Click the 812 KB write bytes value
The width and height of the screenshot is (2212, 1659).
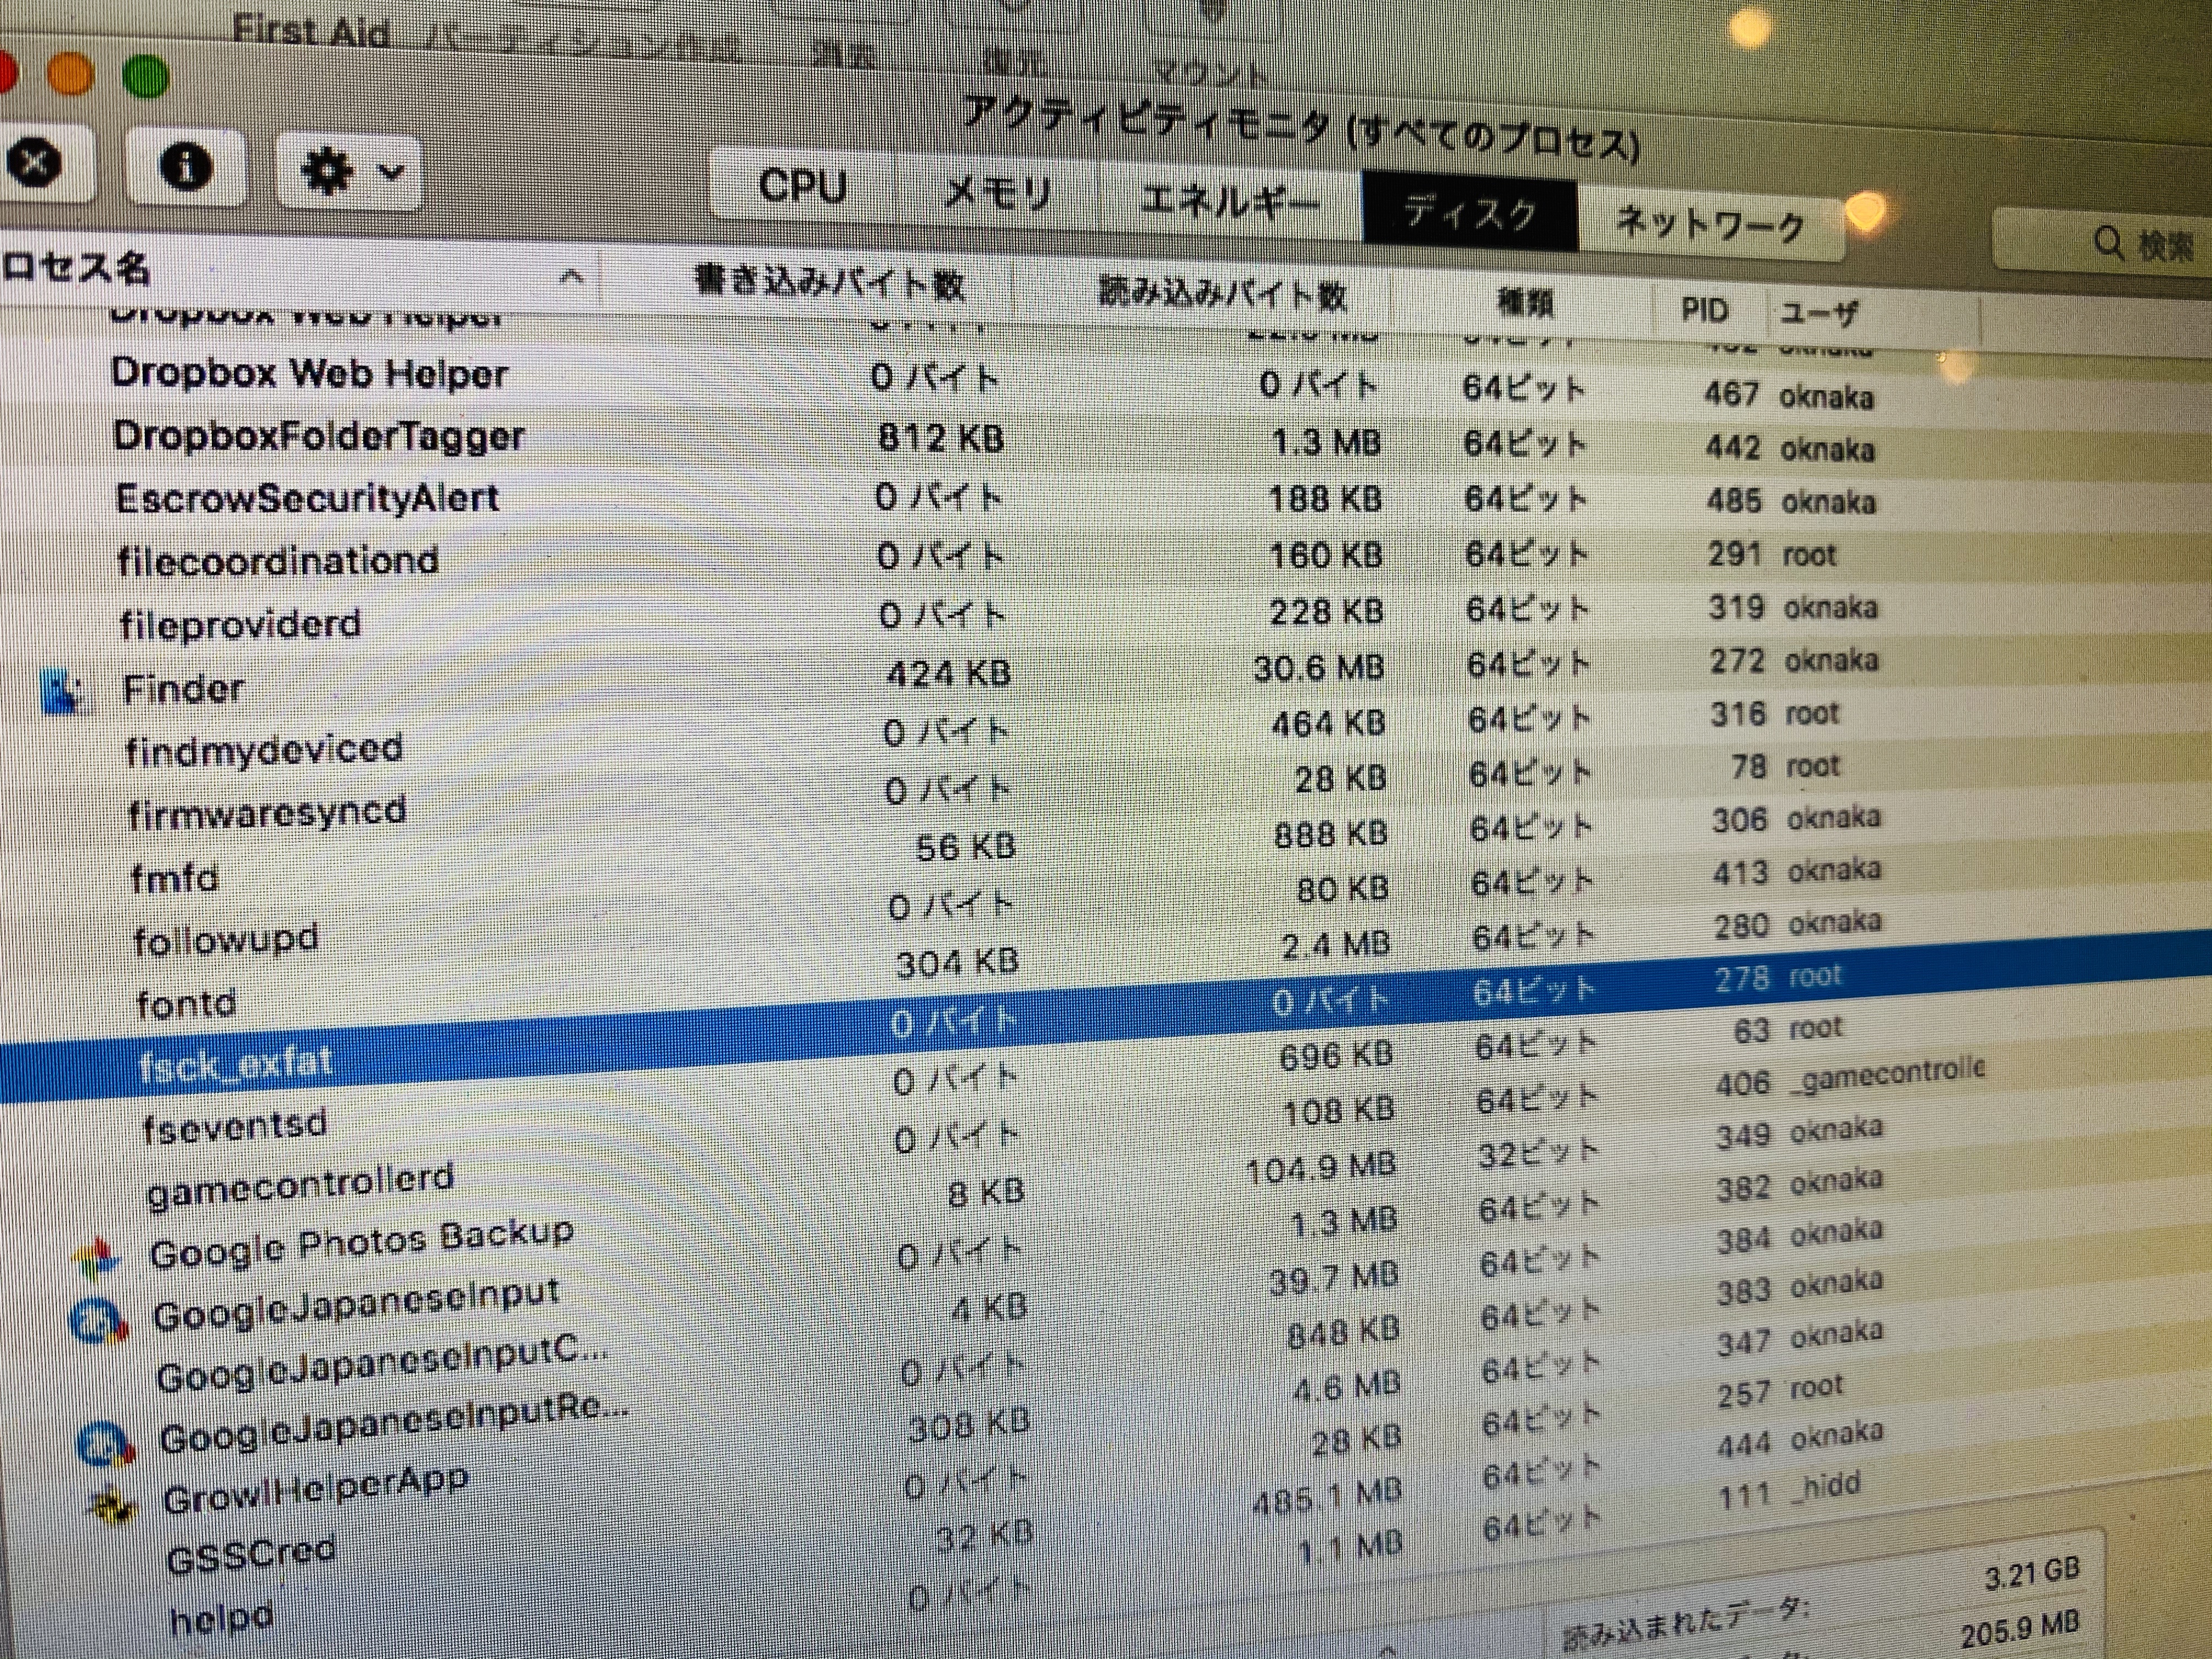[941, 438]
